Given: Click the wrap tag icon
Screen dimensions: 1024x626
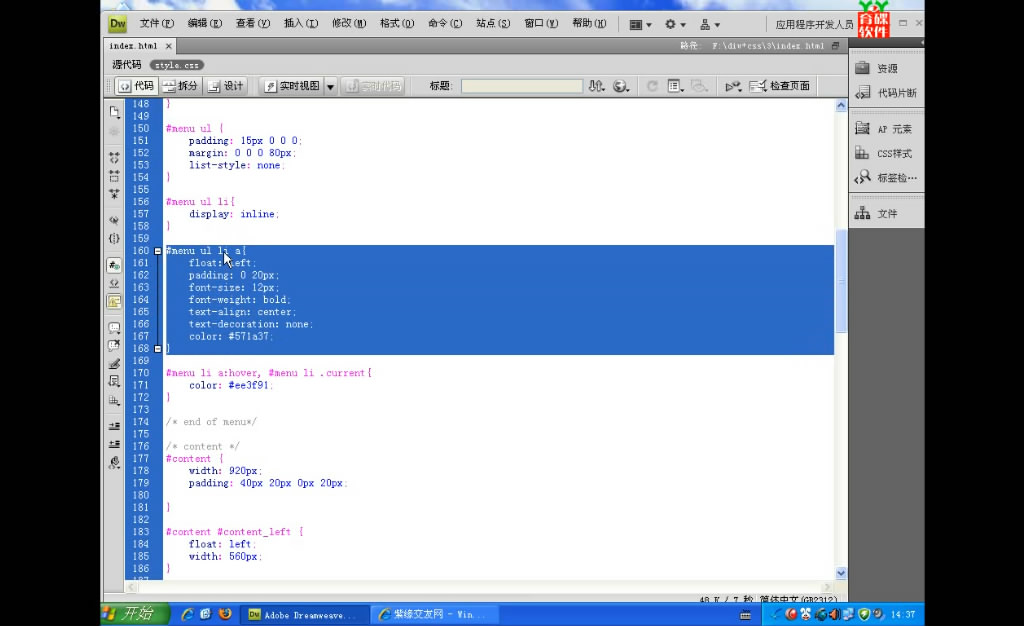Looking at the screenshot, I should pyautogui.click(x=114, y=363).
